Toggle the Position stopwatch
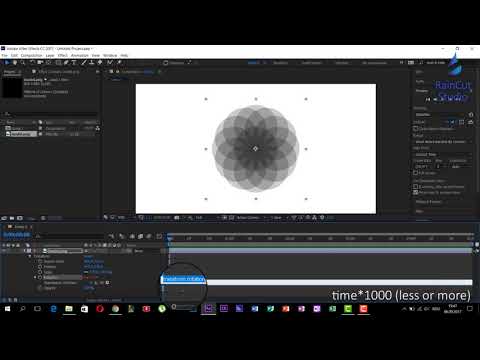This screenshot has height=360, width=480. [40, 267]
